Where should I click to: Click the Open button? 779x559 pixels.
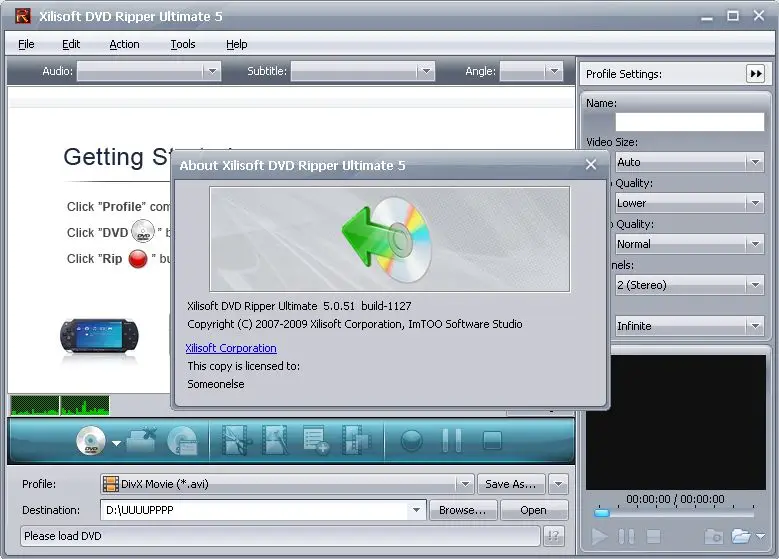(534, 510)
